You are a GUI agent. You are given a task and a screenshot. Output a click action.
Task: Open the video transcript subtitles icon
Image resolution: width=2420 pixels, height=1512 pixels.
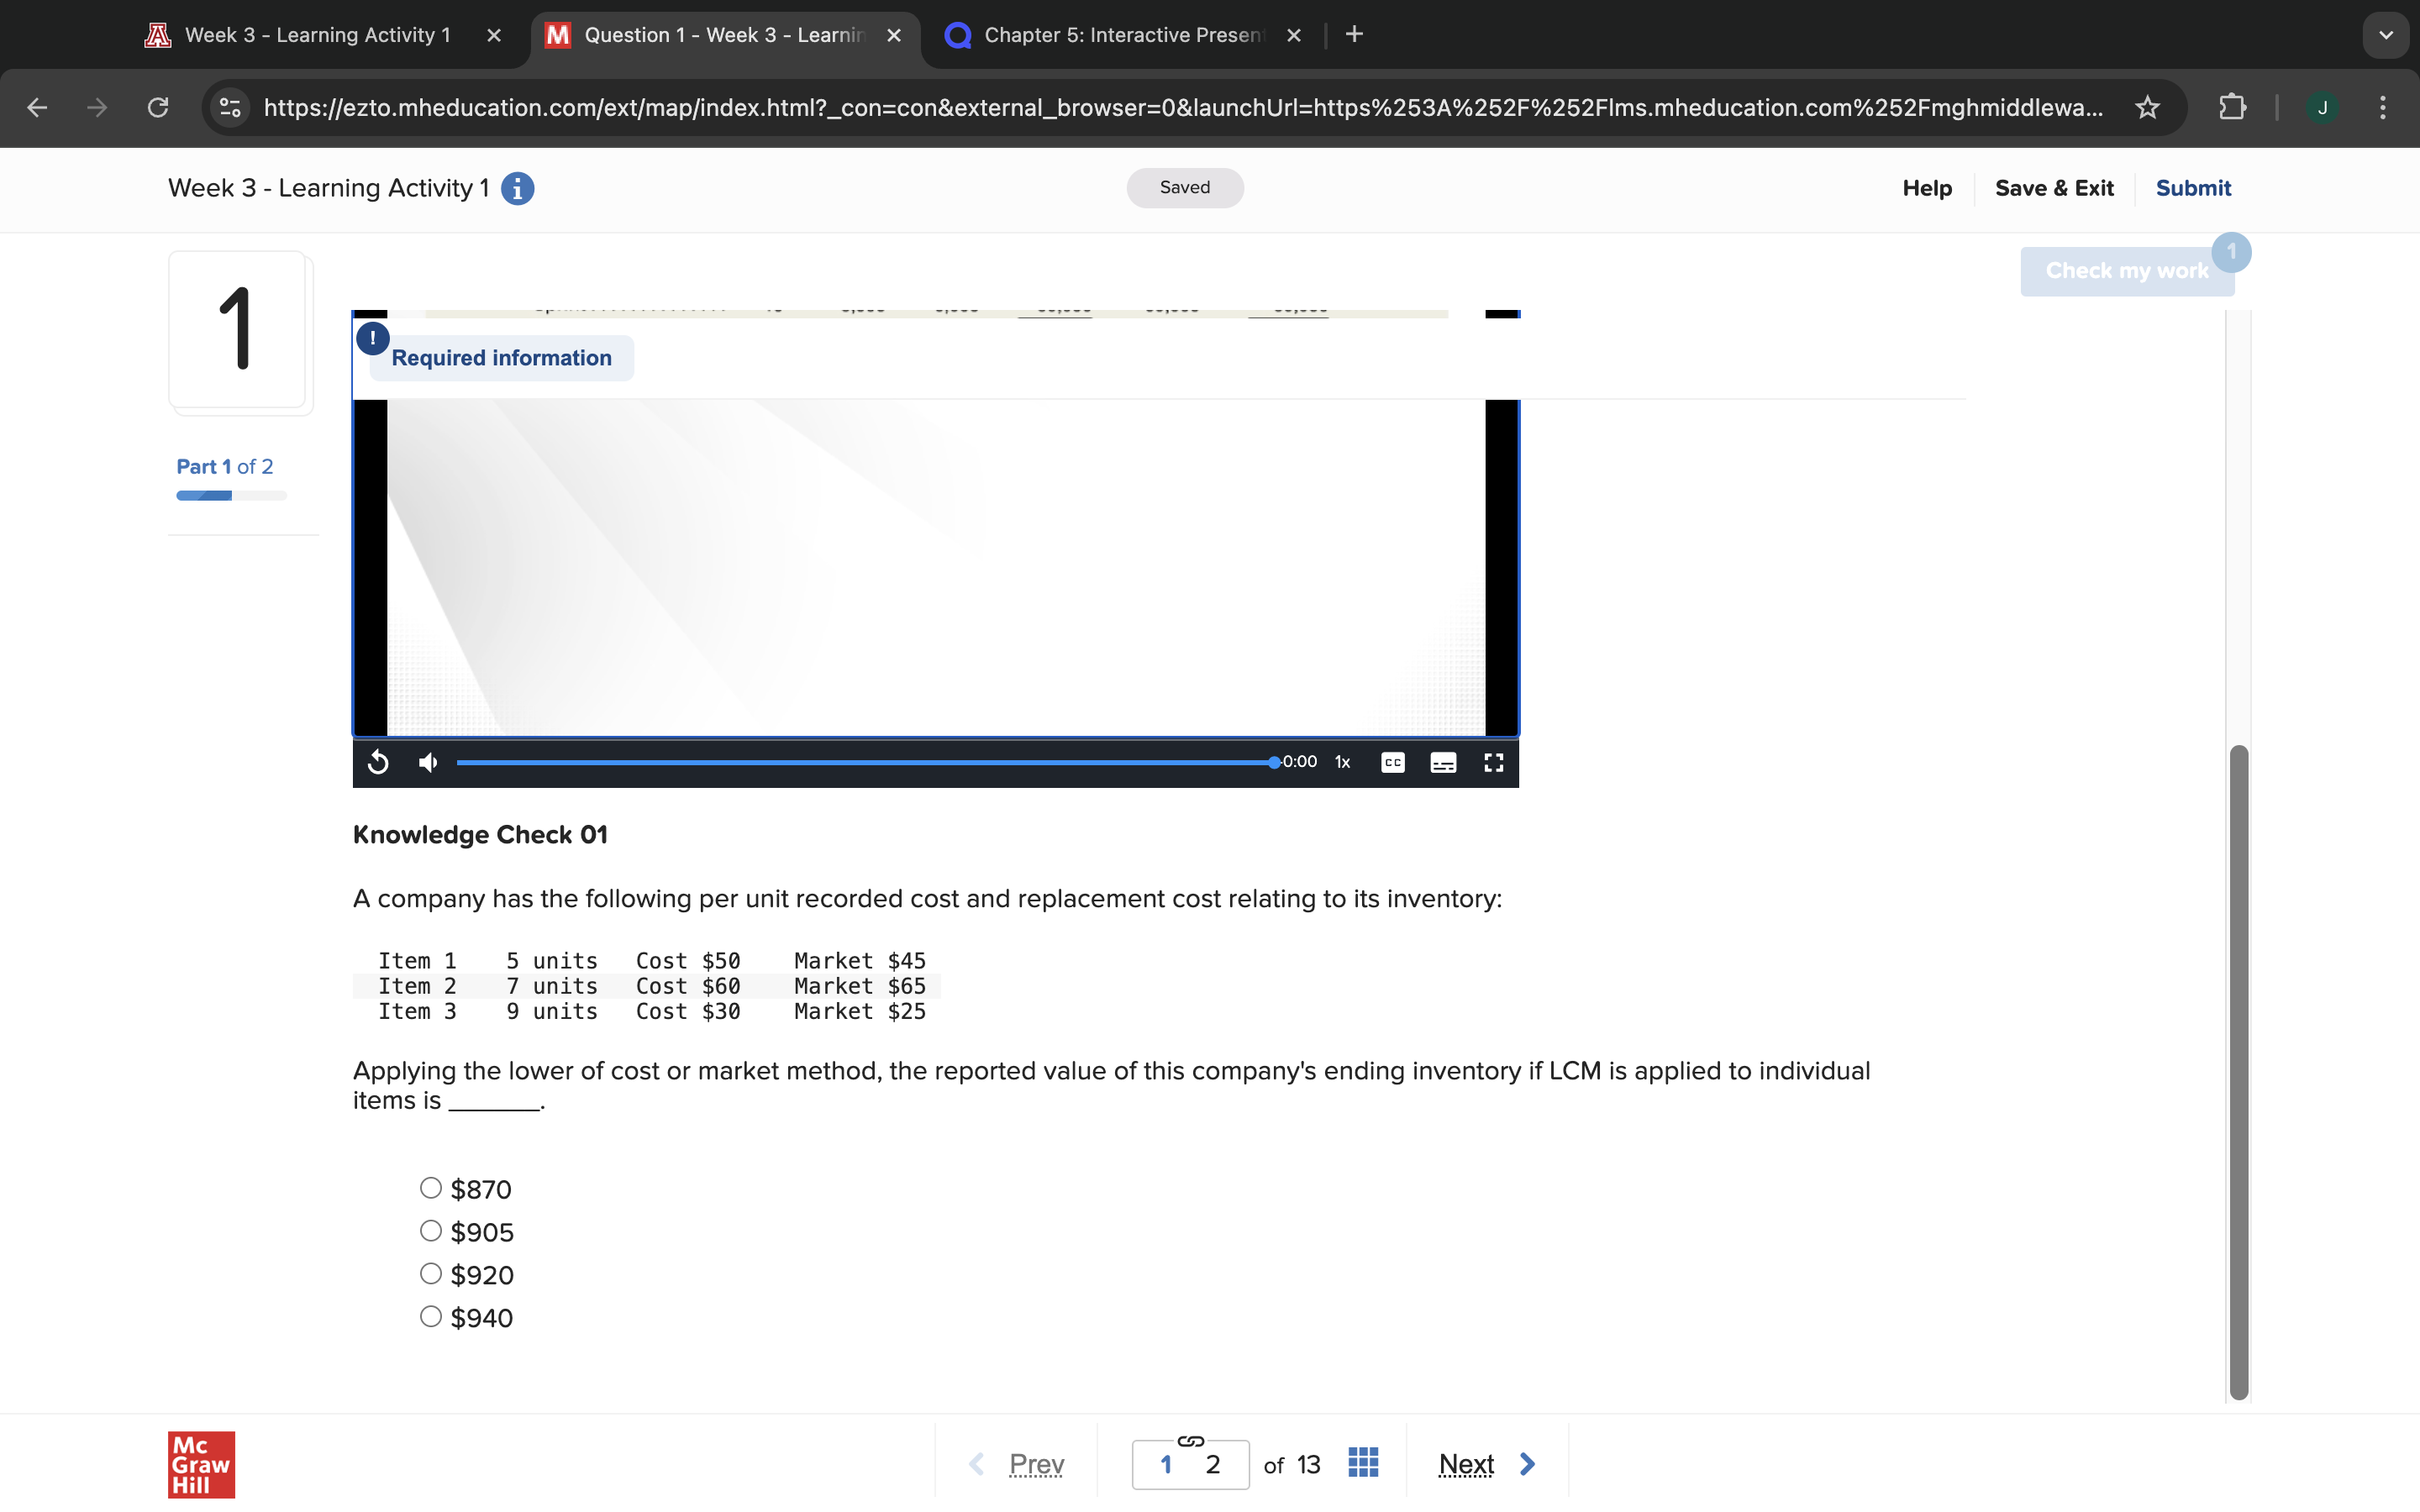[1443, 763]
